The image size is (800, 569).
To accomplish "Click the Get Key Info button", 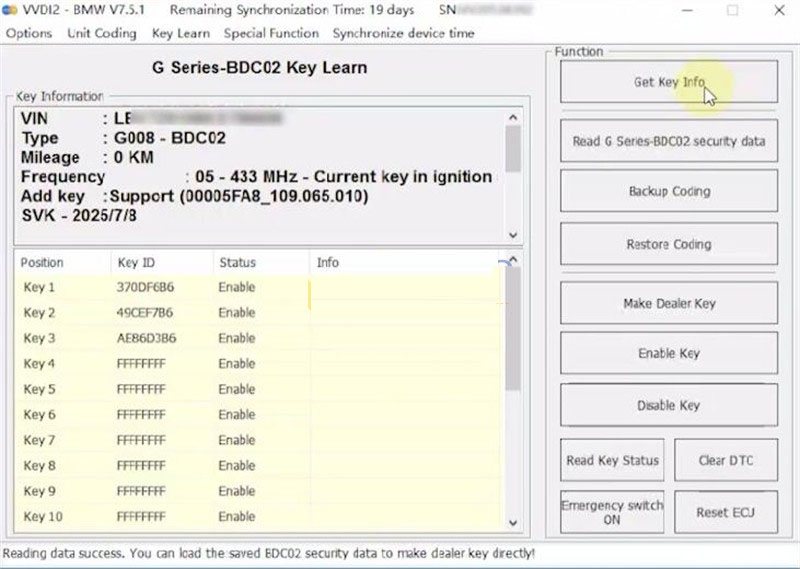I will pos(669,82).
